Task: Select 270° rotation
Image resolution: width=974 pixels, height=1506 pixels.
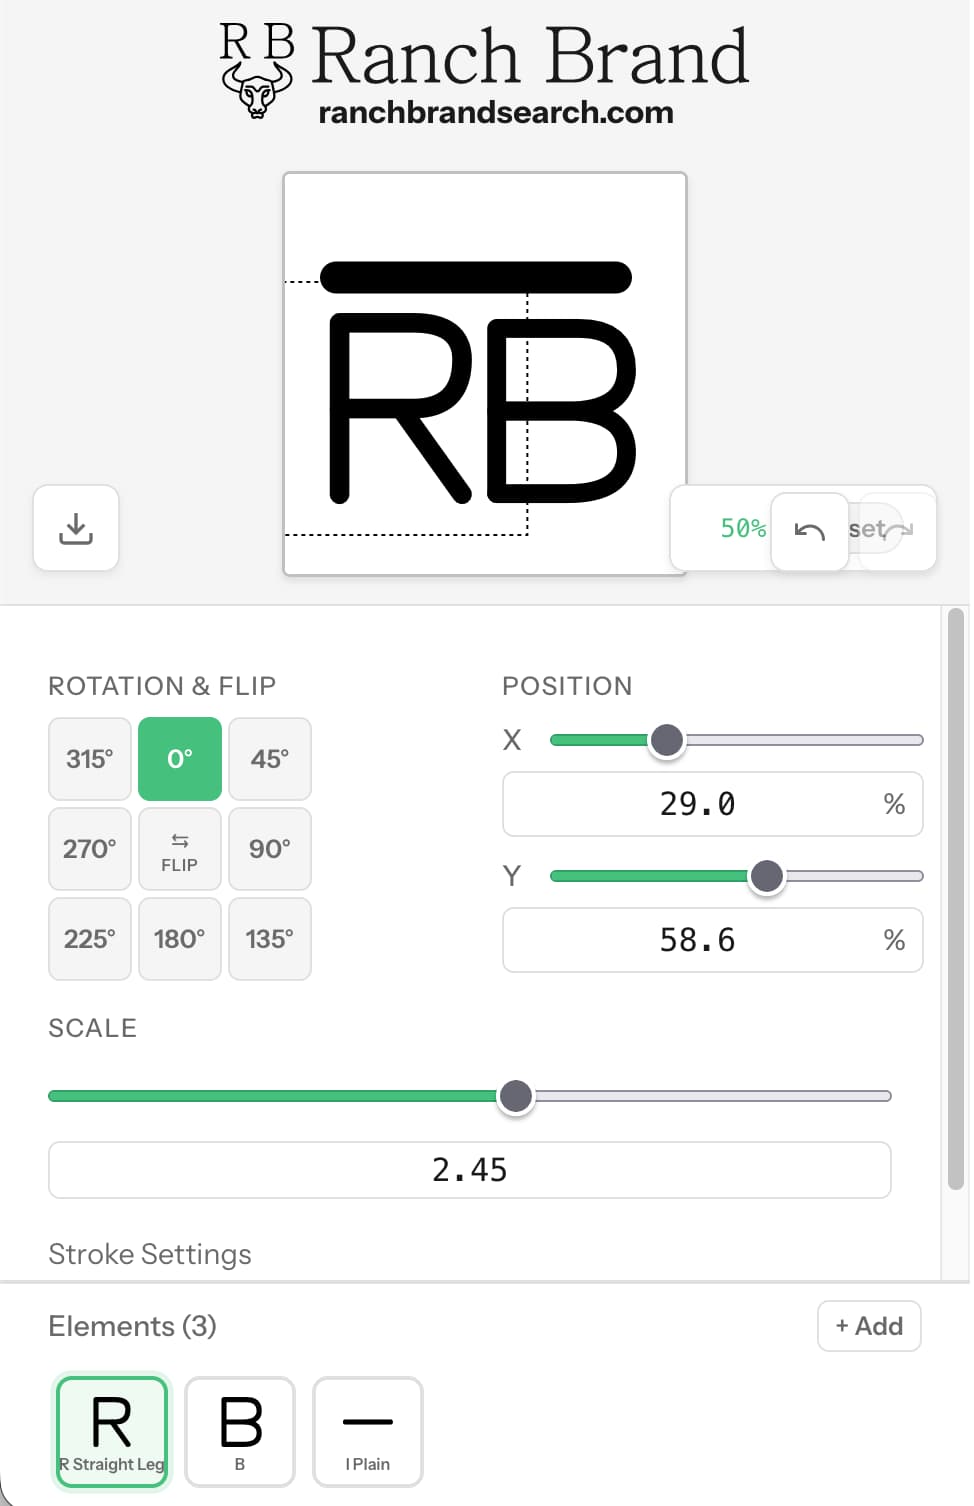Action: tap(89, 849)
